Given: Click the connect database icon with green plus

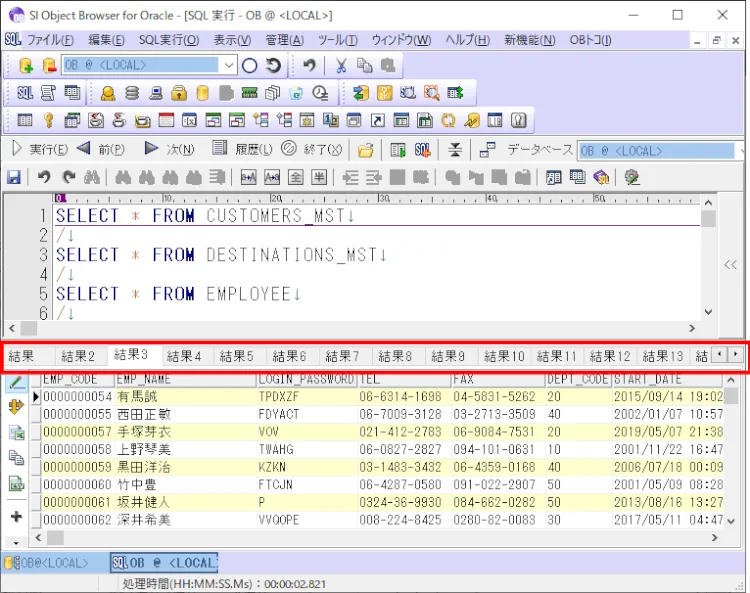Looking at the screenshot, I should [x=26, y=65].
